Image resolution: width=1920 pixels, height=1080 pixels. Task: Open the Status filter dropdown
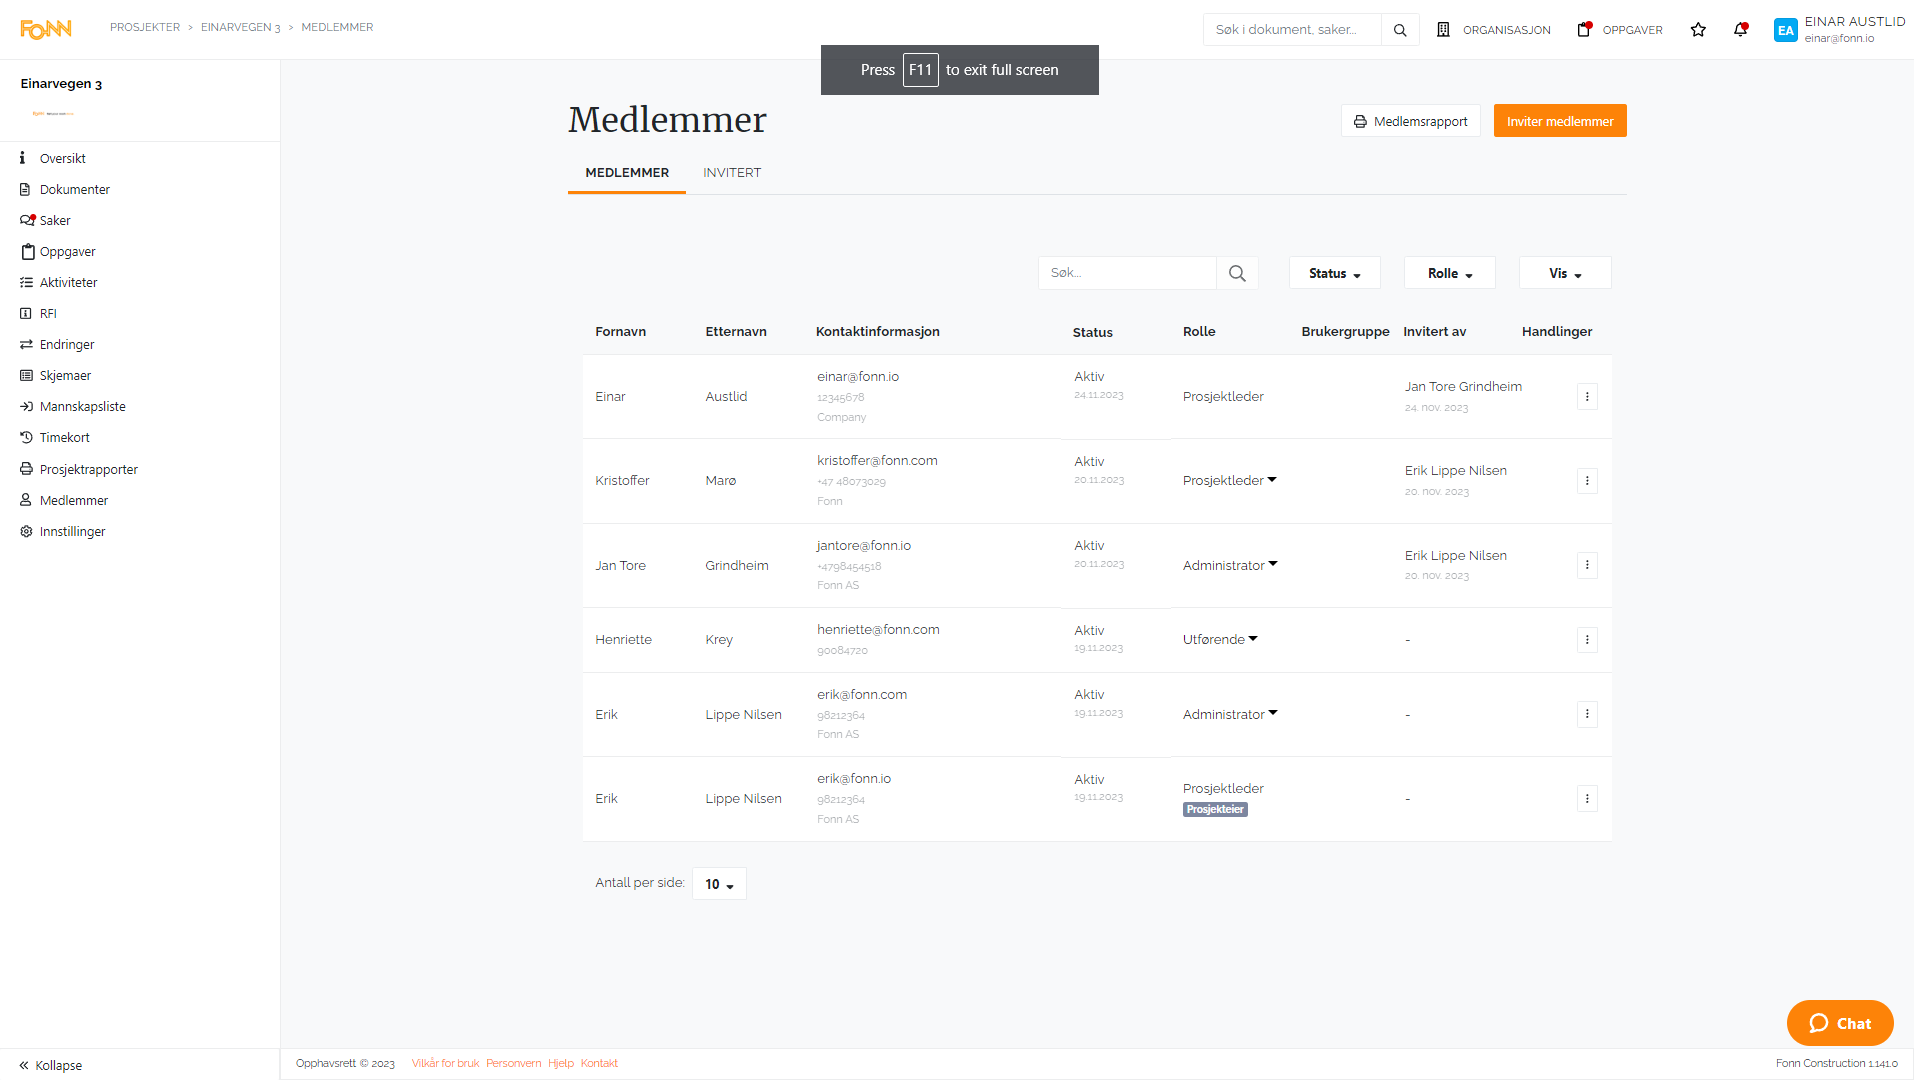tap(1332, 273)
